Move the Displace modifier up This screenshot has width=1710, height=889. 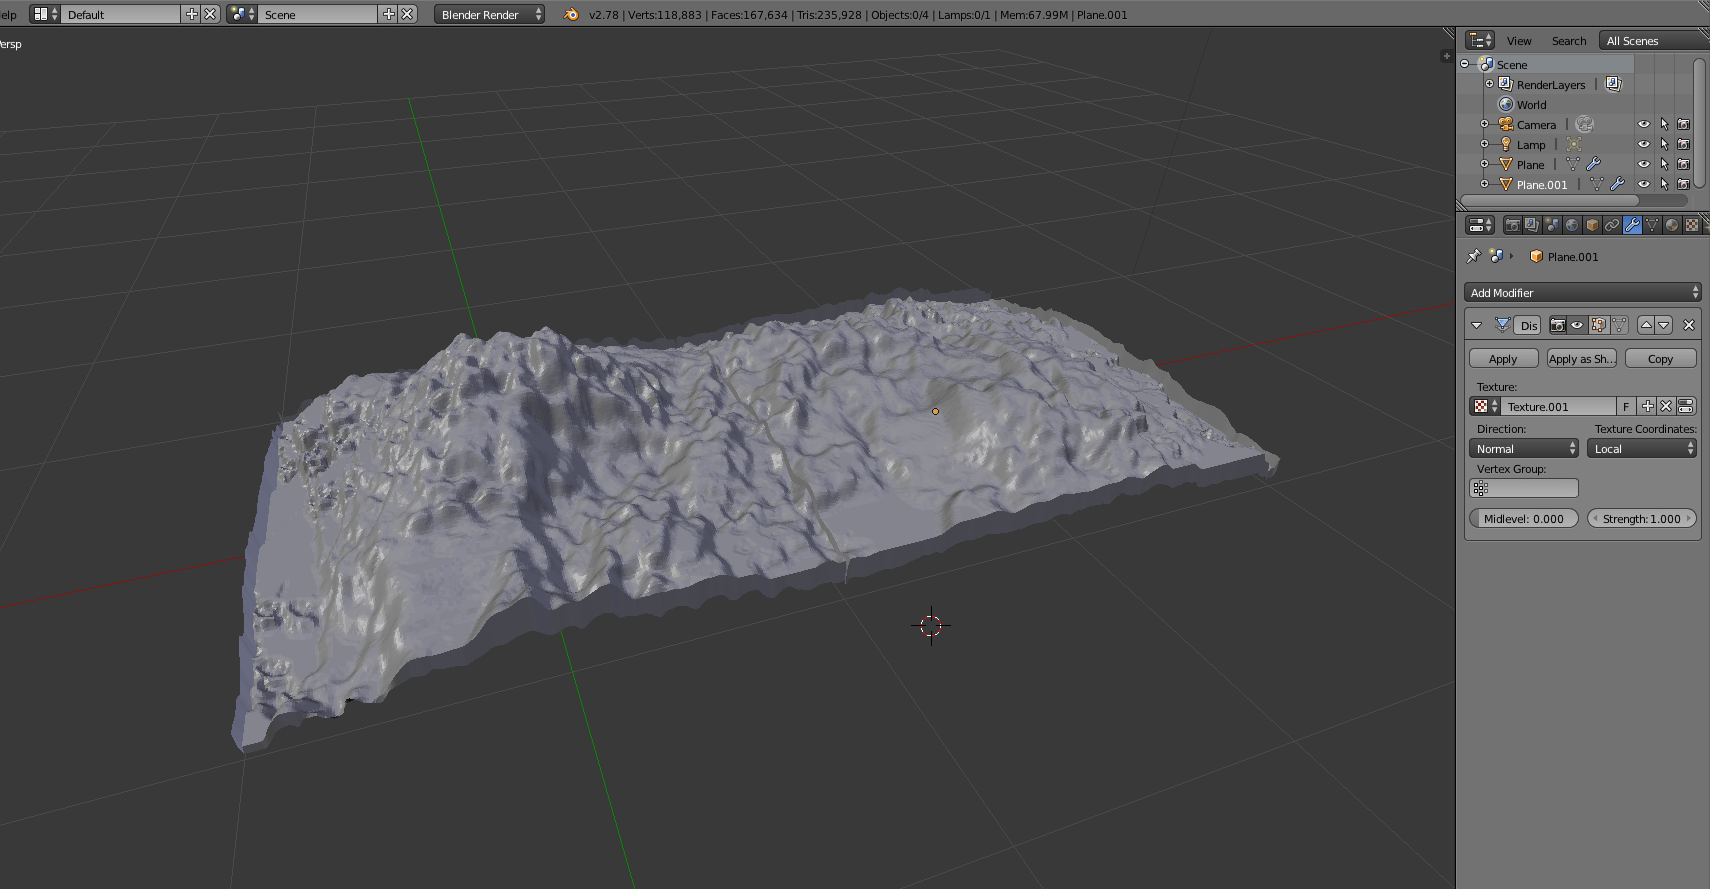1646,325
